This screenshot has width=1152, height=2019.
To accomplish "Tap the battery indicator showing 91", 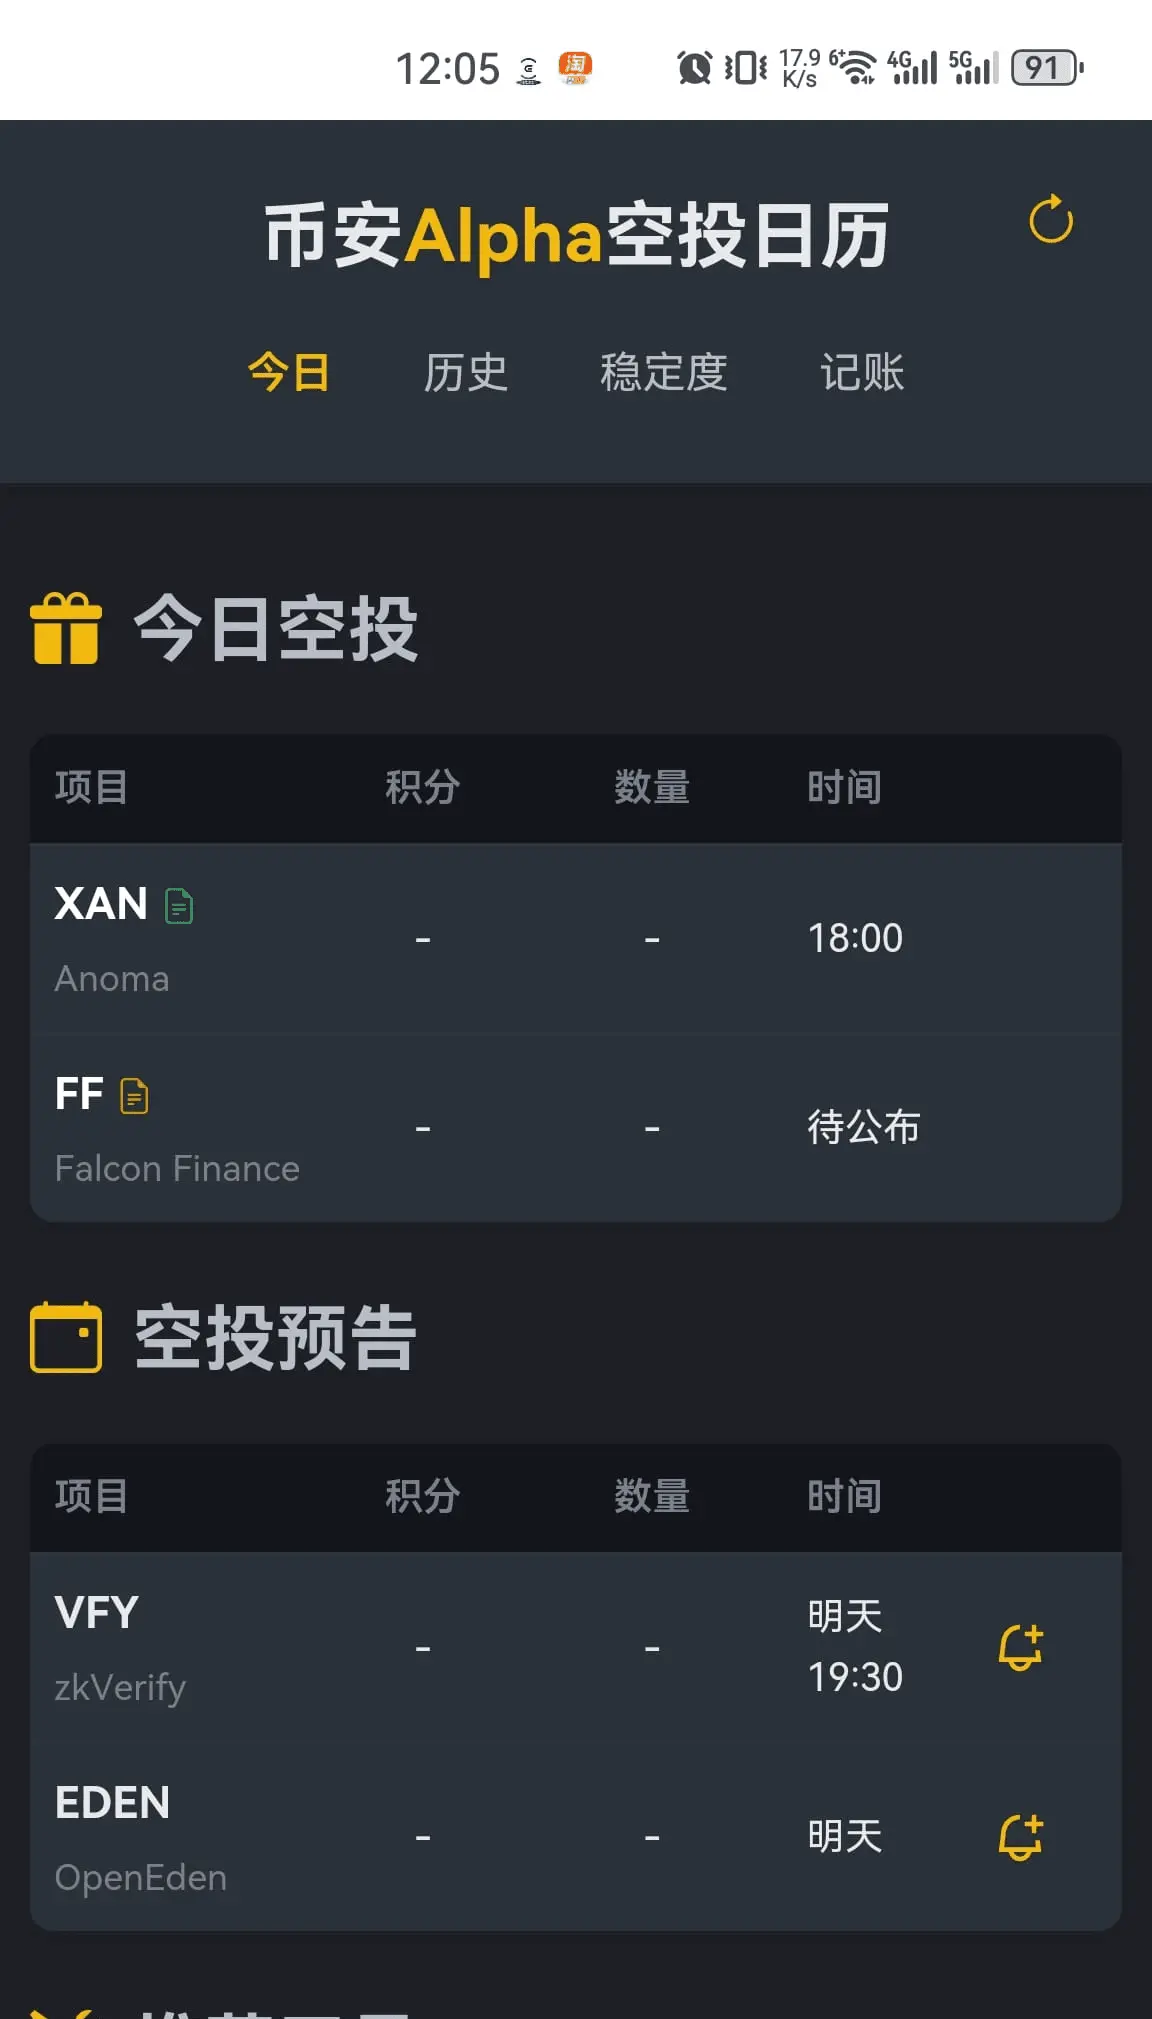I will pyautogui.click(x=1047, y=68).
